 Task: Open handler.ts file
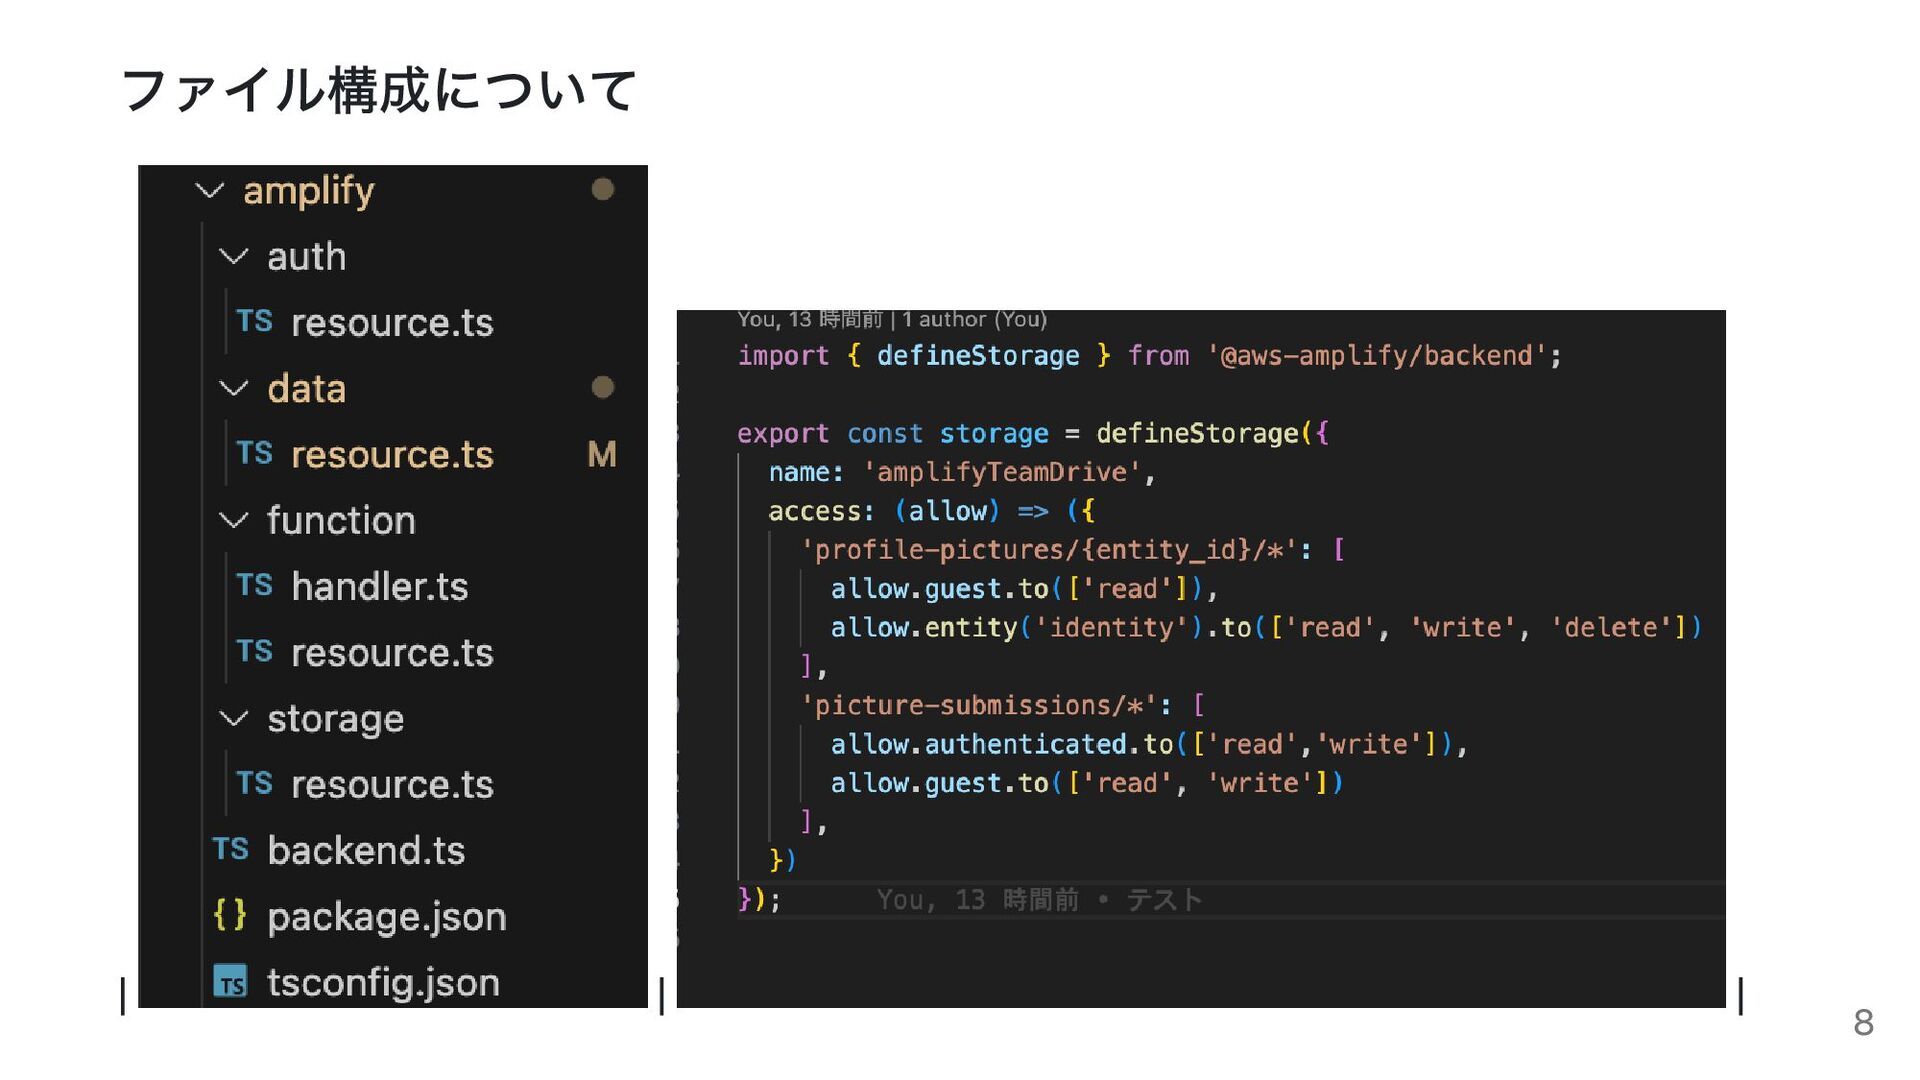tap(380, 587)
